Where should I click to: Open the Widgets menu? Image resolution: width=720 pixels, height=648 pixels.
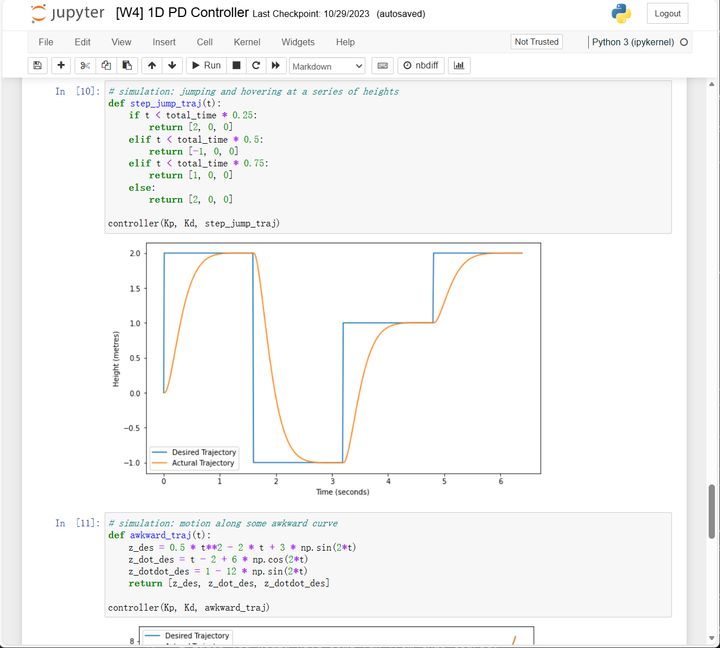(298, 42)
